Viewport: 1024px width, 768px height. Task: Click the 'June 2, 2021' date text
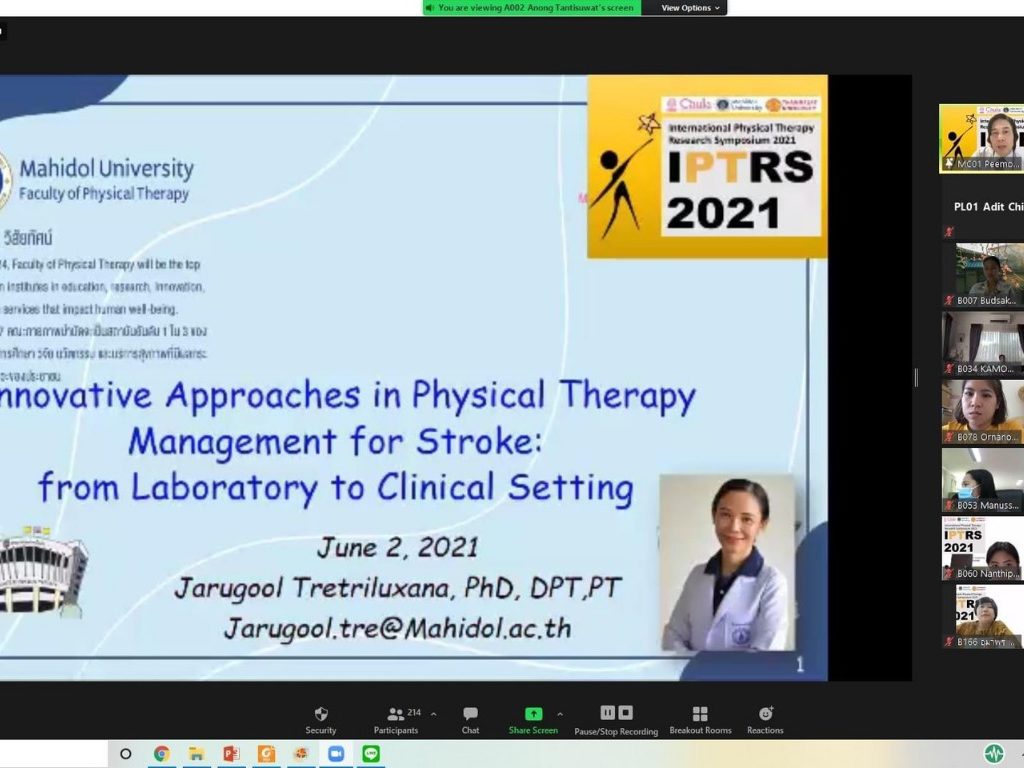398,547
